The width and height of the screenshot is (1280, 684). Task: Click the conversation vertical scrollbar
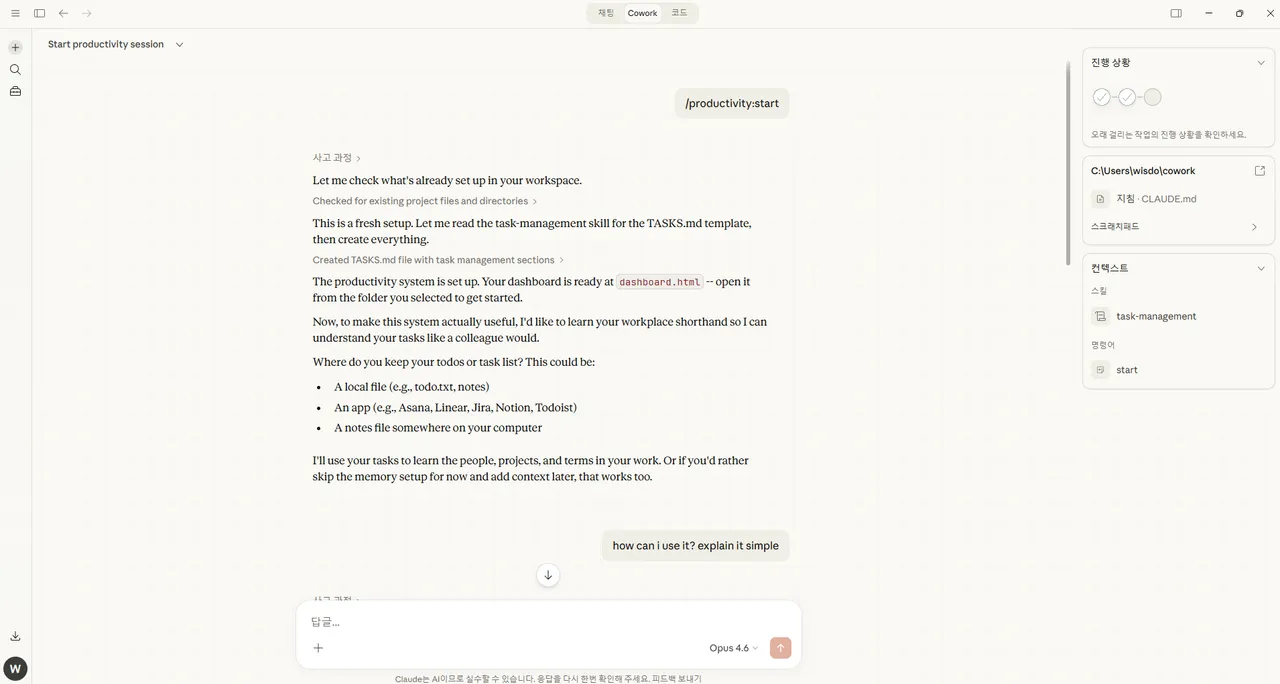pos(1067,163)
